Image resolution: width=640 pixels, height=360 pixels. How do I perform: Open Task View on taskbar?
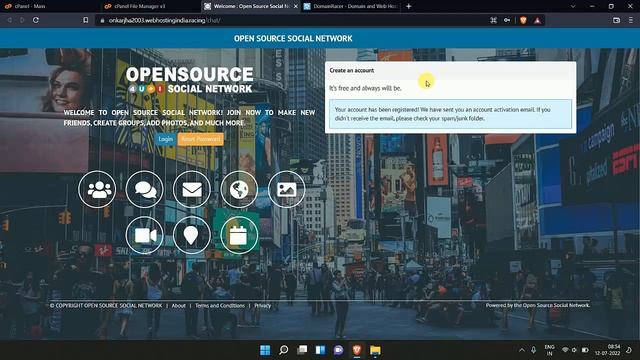pos(302,350)
